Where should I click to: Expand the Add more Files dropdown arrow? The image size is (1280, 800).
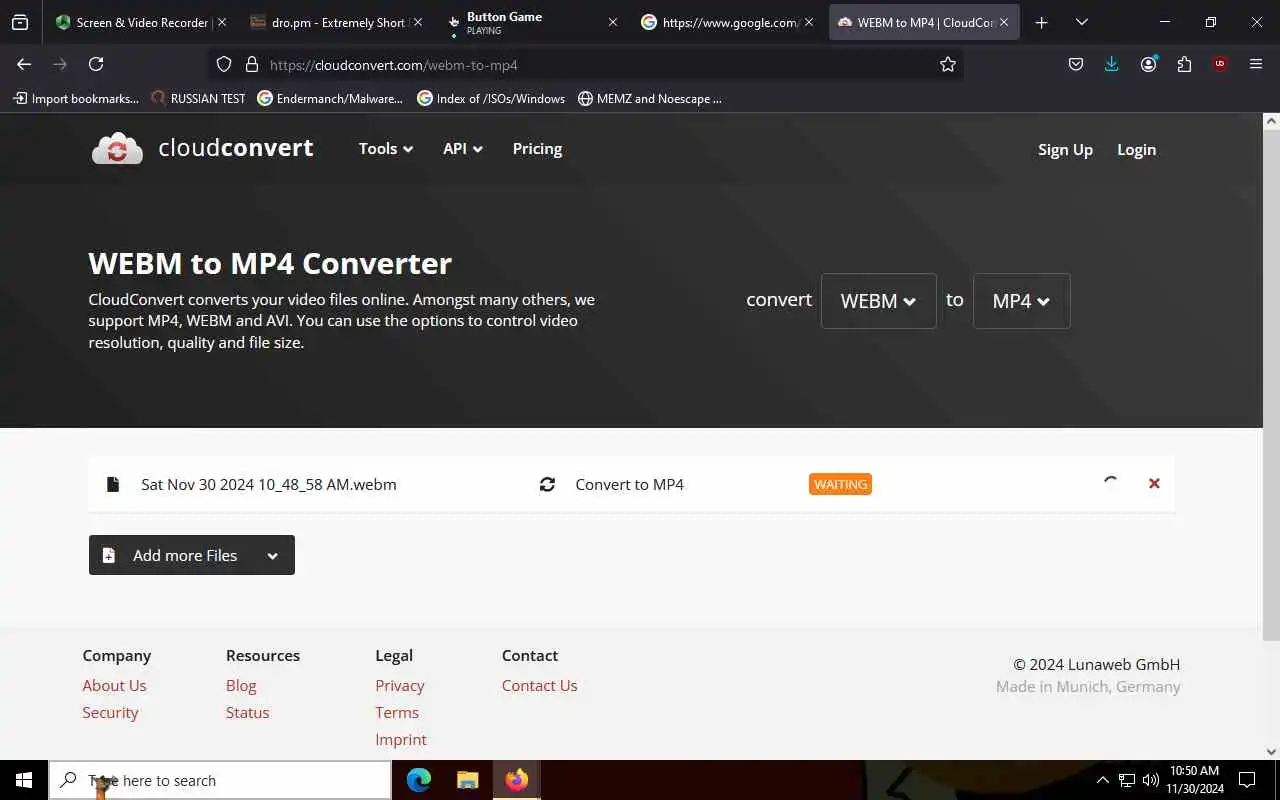[x=272, y=556]
